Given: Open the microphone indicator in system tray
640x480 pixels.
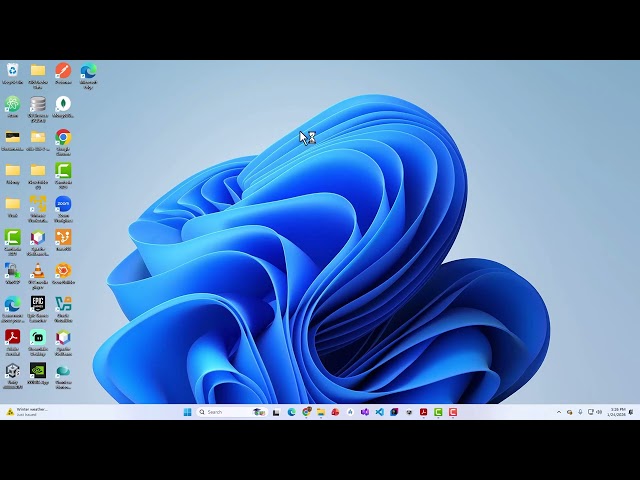Looking at the screenshot, I should pos(580,412).
